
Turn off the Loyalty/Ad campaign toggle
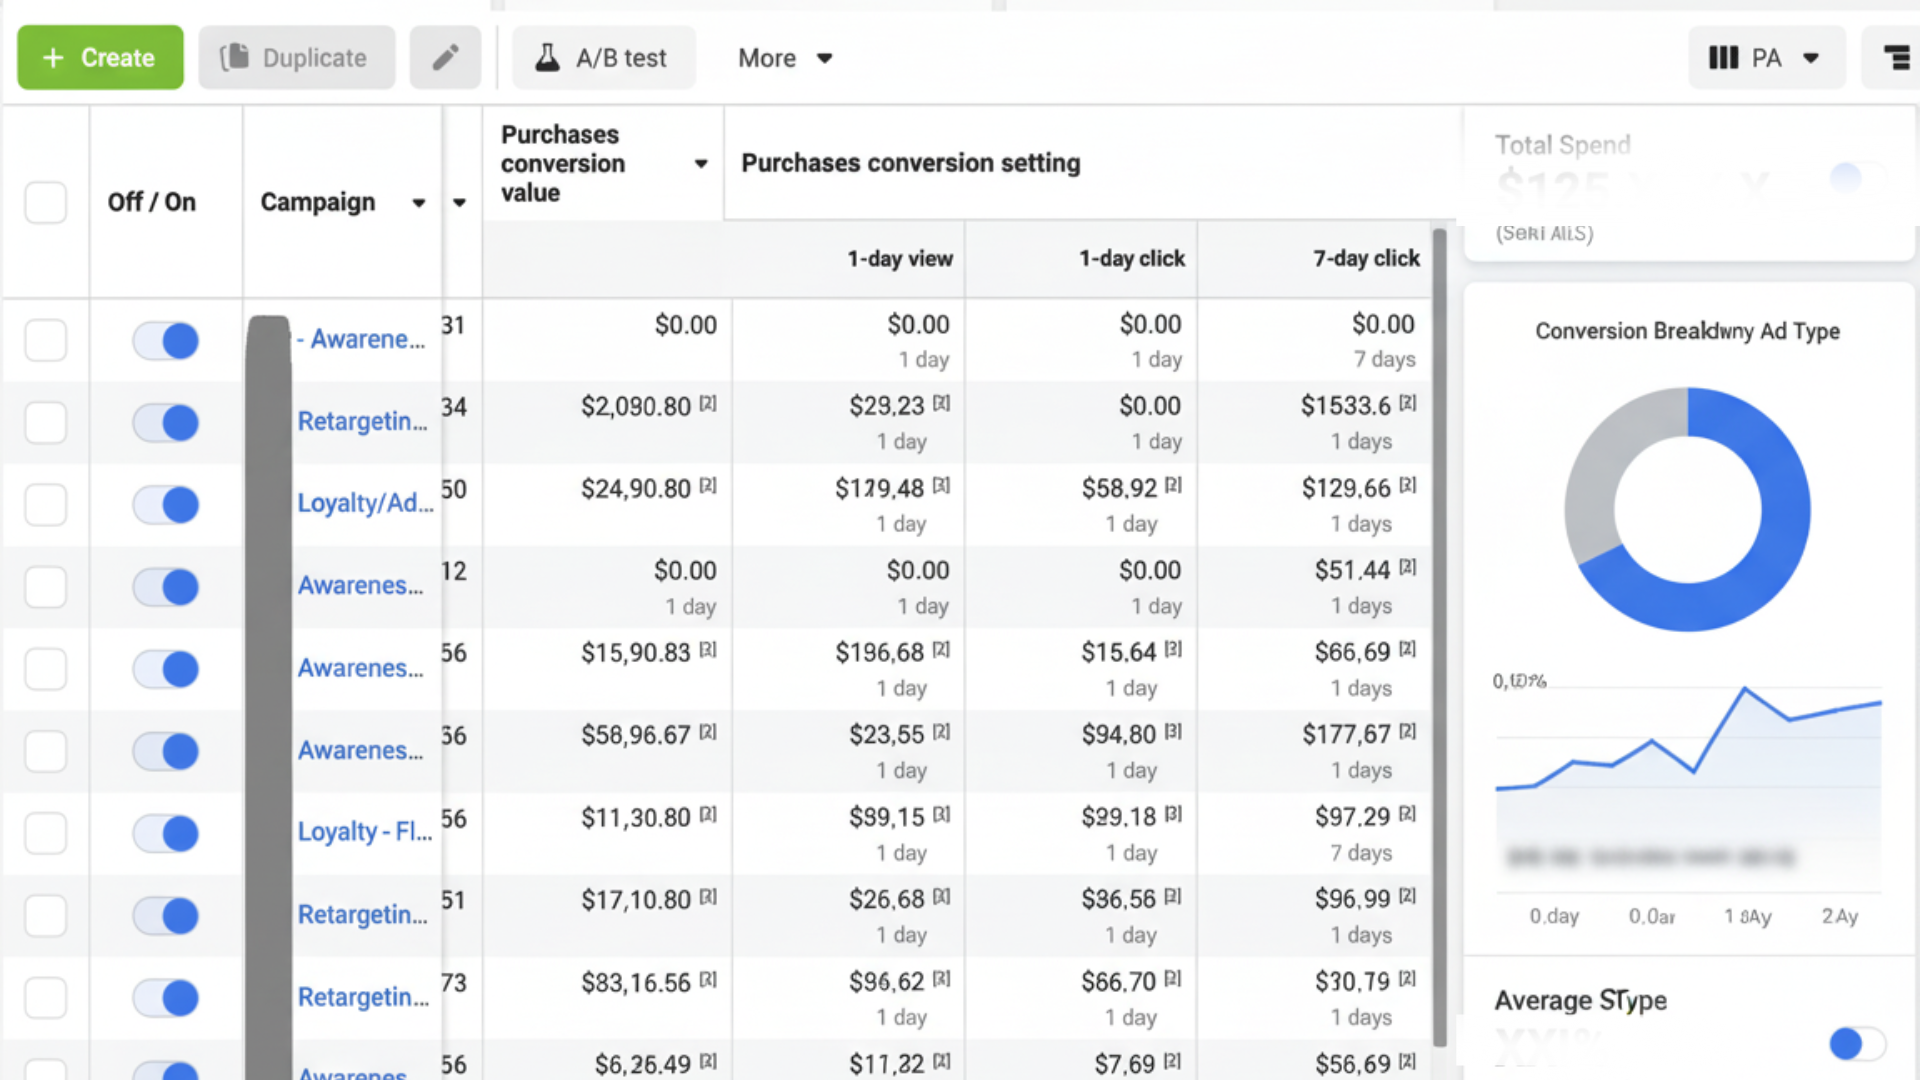(166, 505)
